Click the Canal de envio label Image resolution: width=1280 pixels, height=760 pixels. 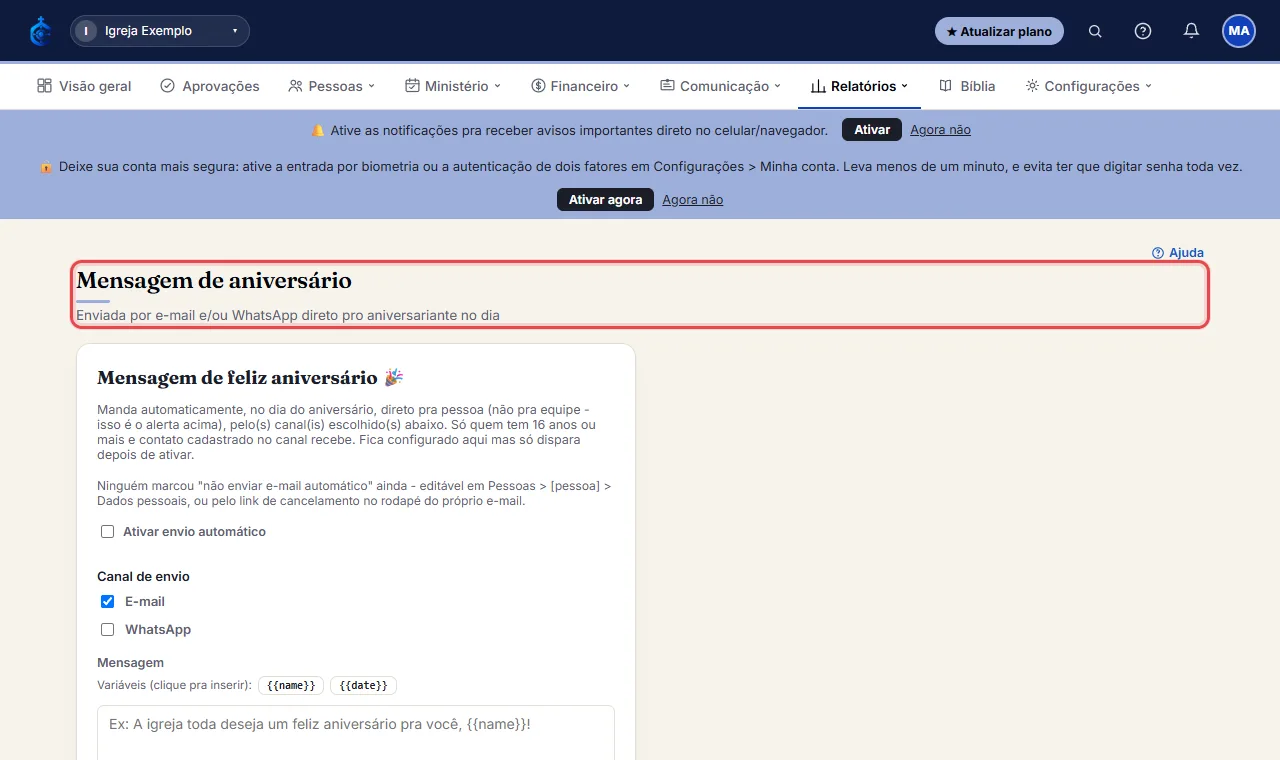tap(143, 576)
